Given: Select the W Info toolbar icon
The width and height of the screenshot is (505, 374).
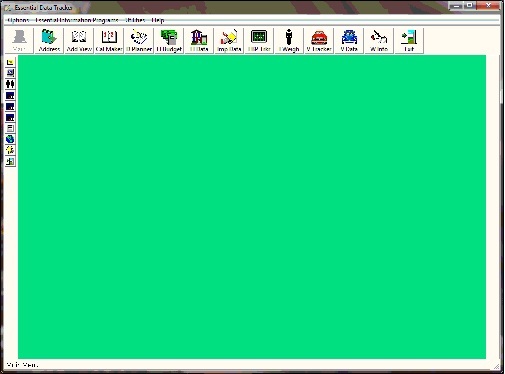Looking at the screenshot, I should [x=379, y=40].
